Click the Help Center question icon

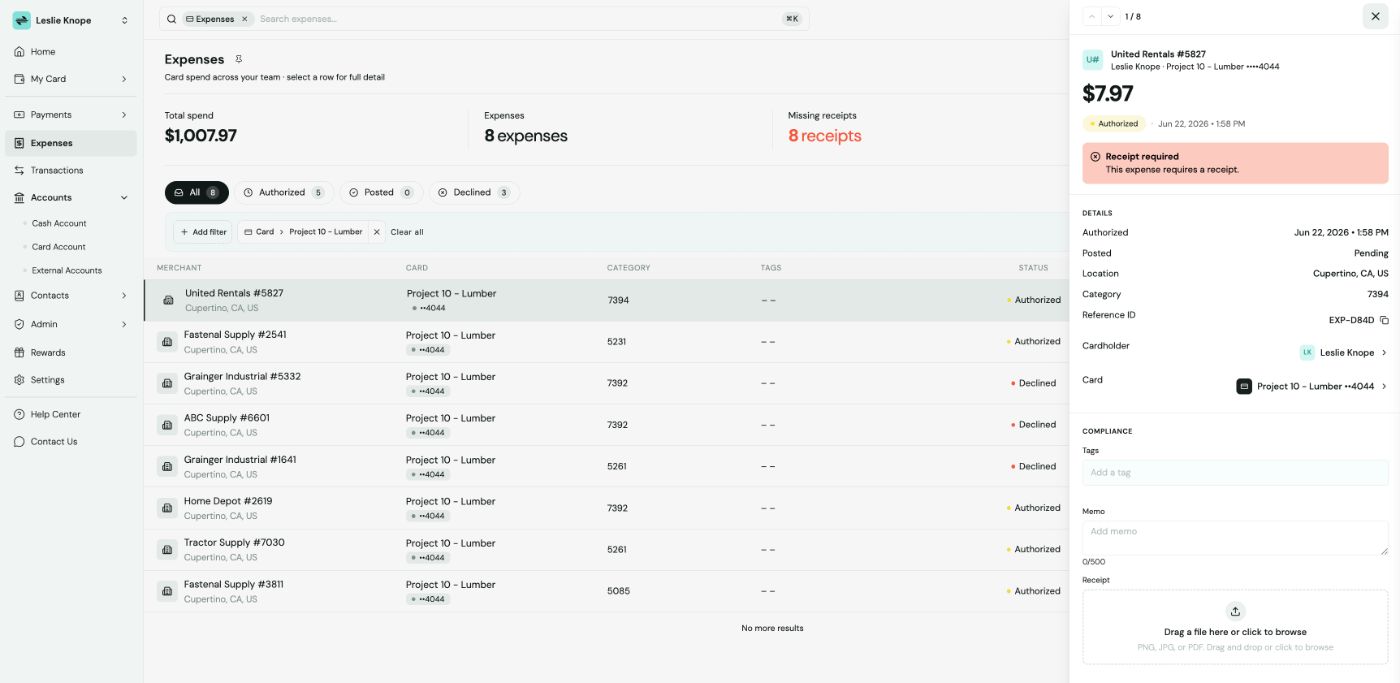click(19, 414)
